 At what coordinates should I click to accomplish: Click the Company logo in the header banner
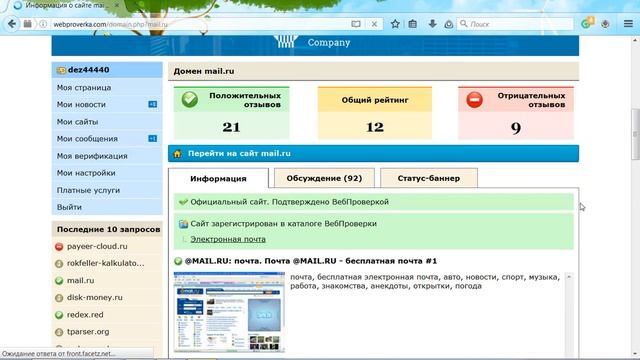(312, 42)
